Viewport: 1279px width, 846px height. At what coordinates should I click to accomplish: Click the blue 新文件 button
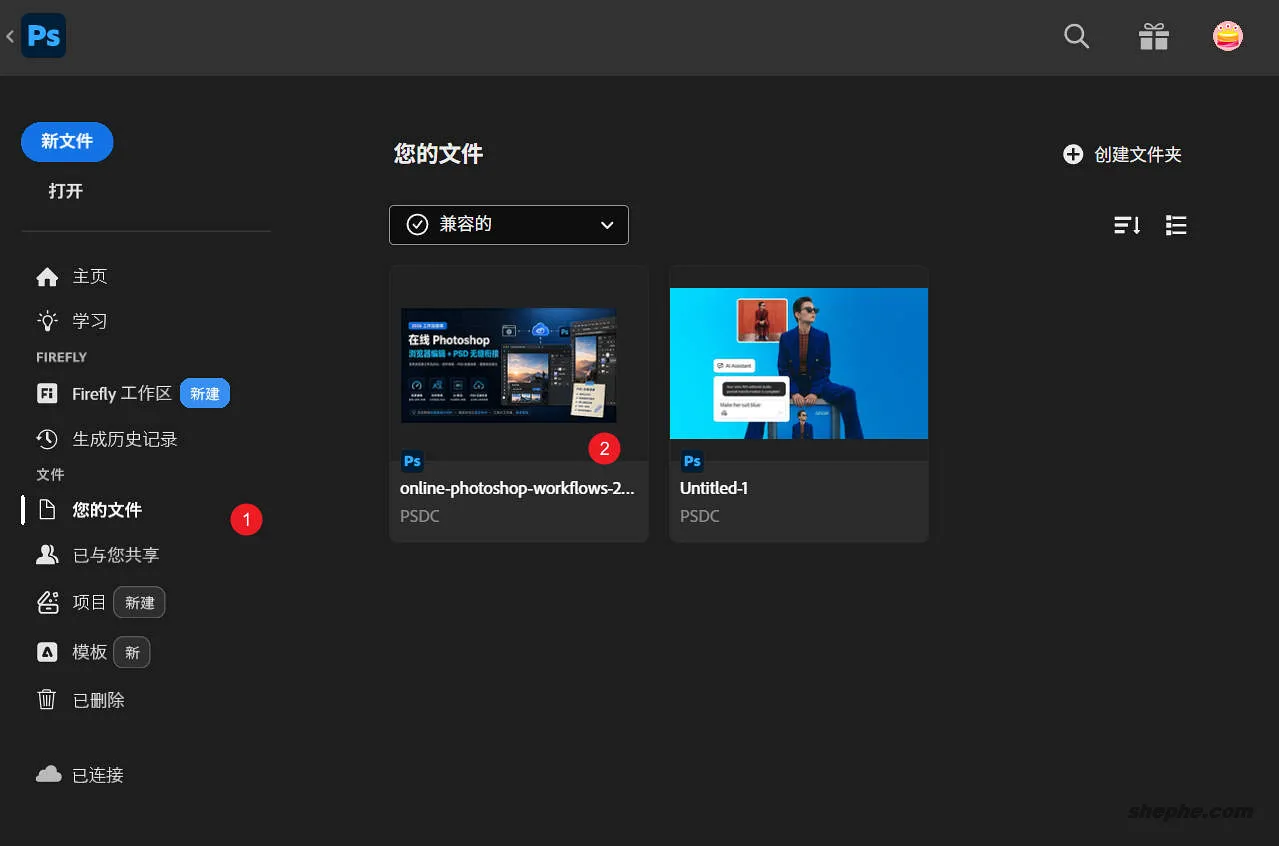point(67,142)
